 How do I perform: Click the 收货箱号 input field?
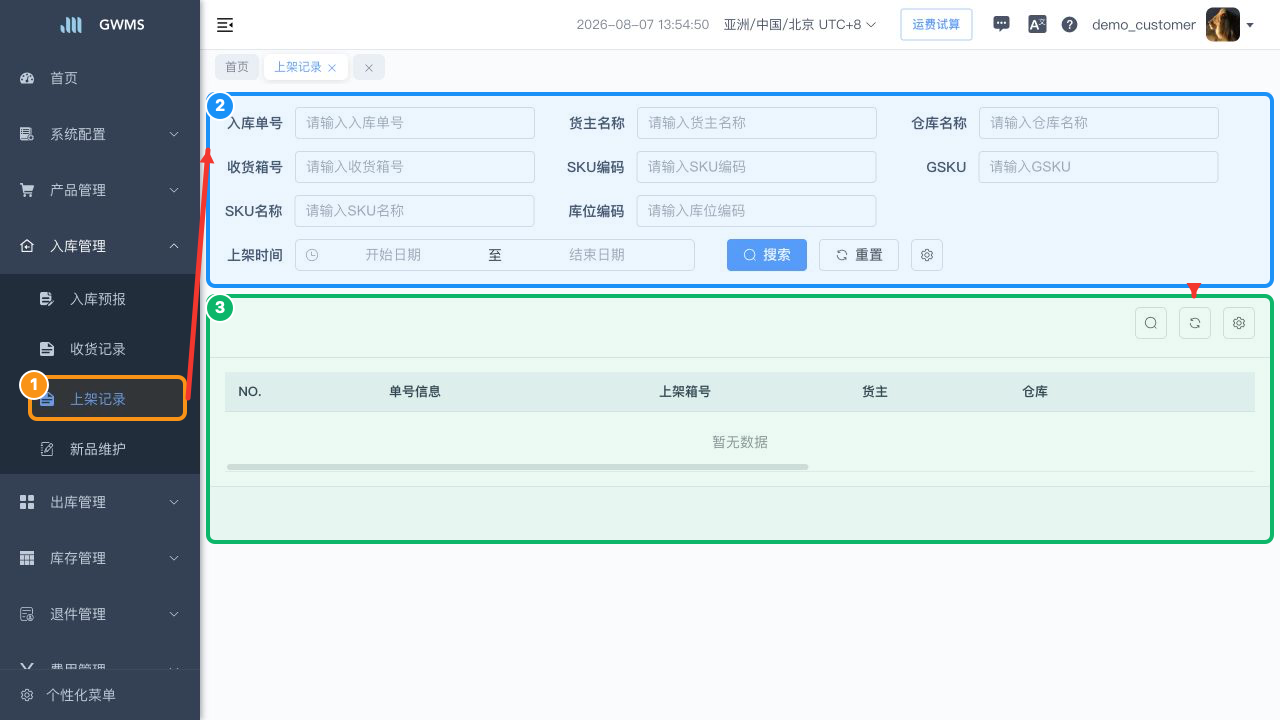point(415,167)
